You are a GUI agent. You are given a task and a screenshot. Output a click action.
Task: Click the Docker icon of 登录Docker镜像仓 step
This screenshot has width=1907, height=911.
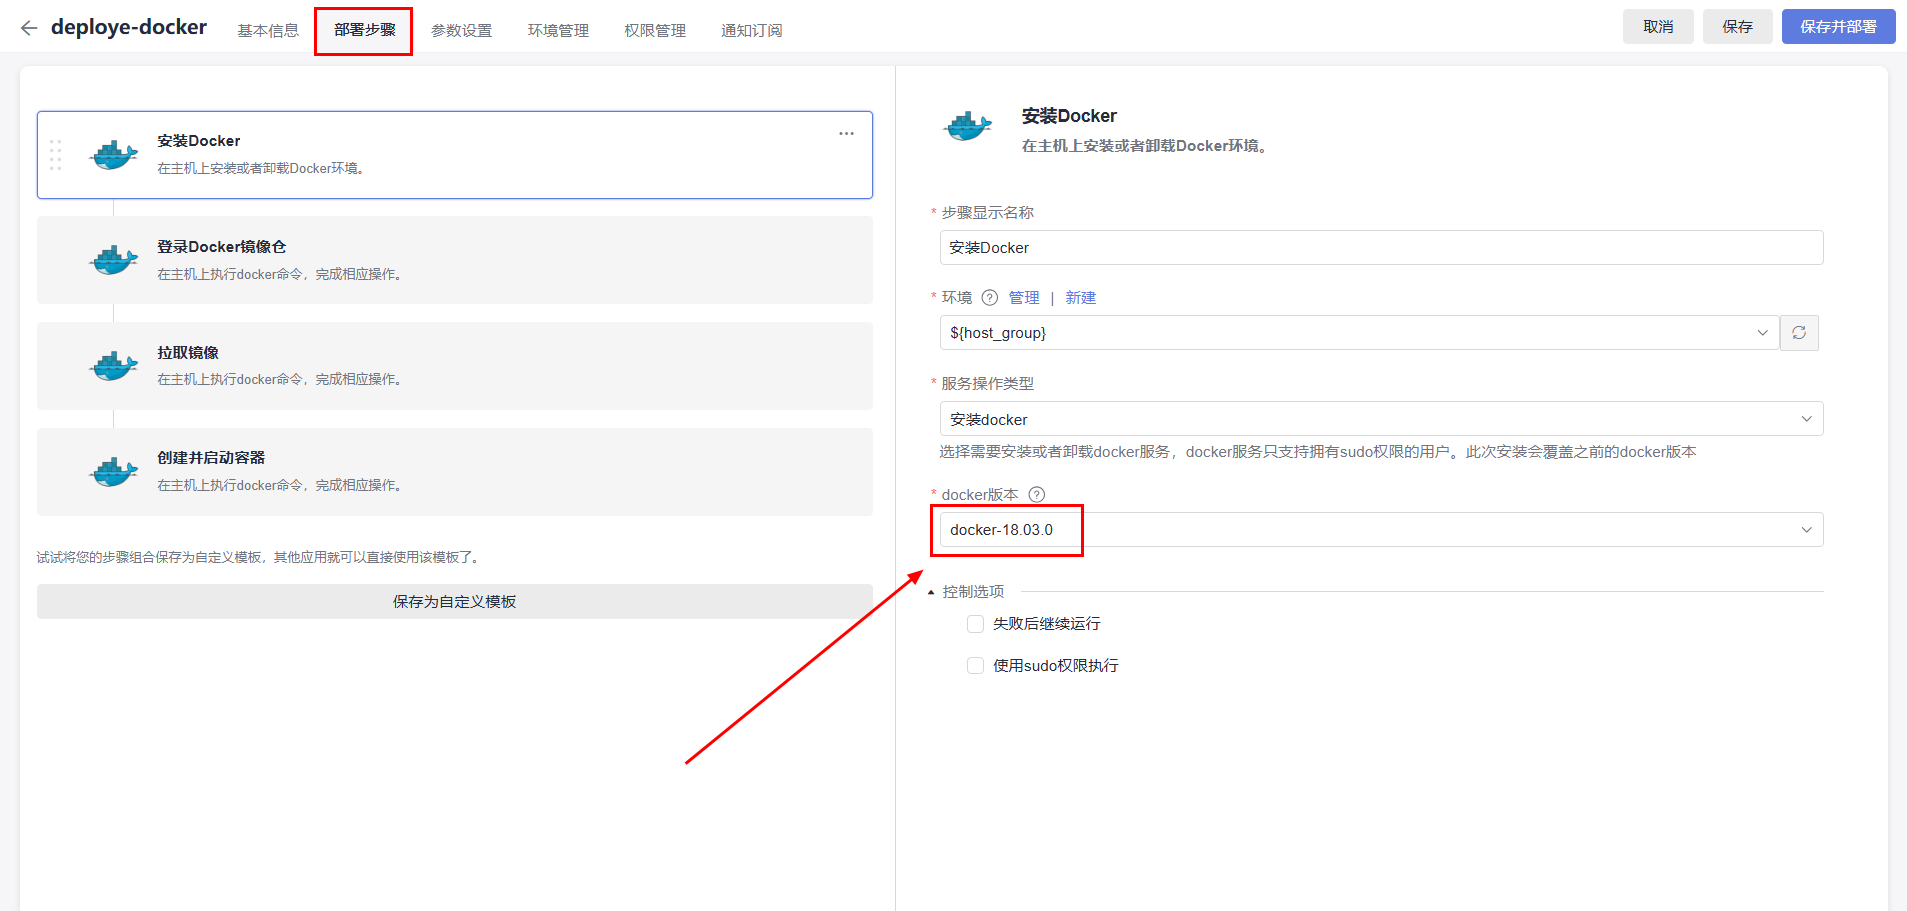point(114,260)
